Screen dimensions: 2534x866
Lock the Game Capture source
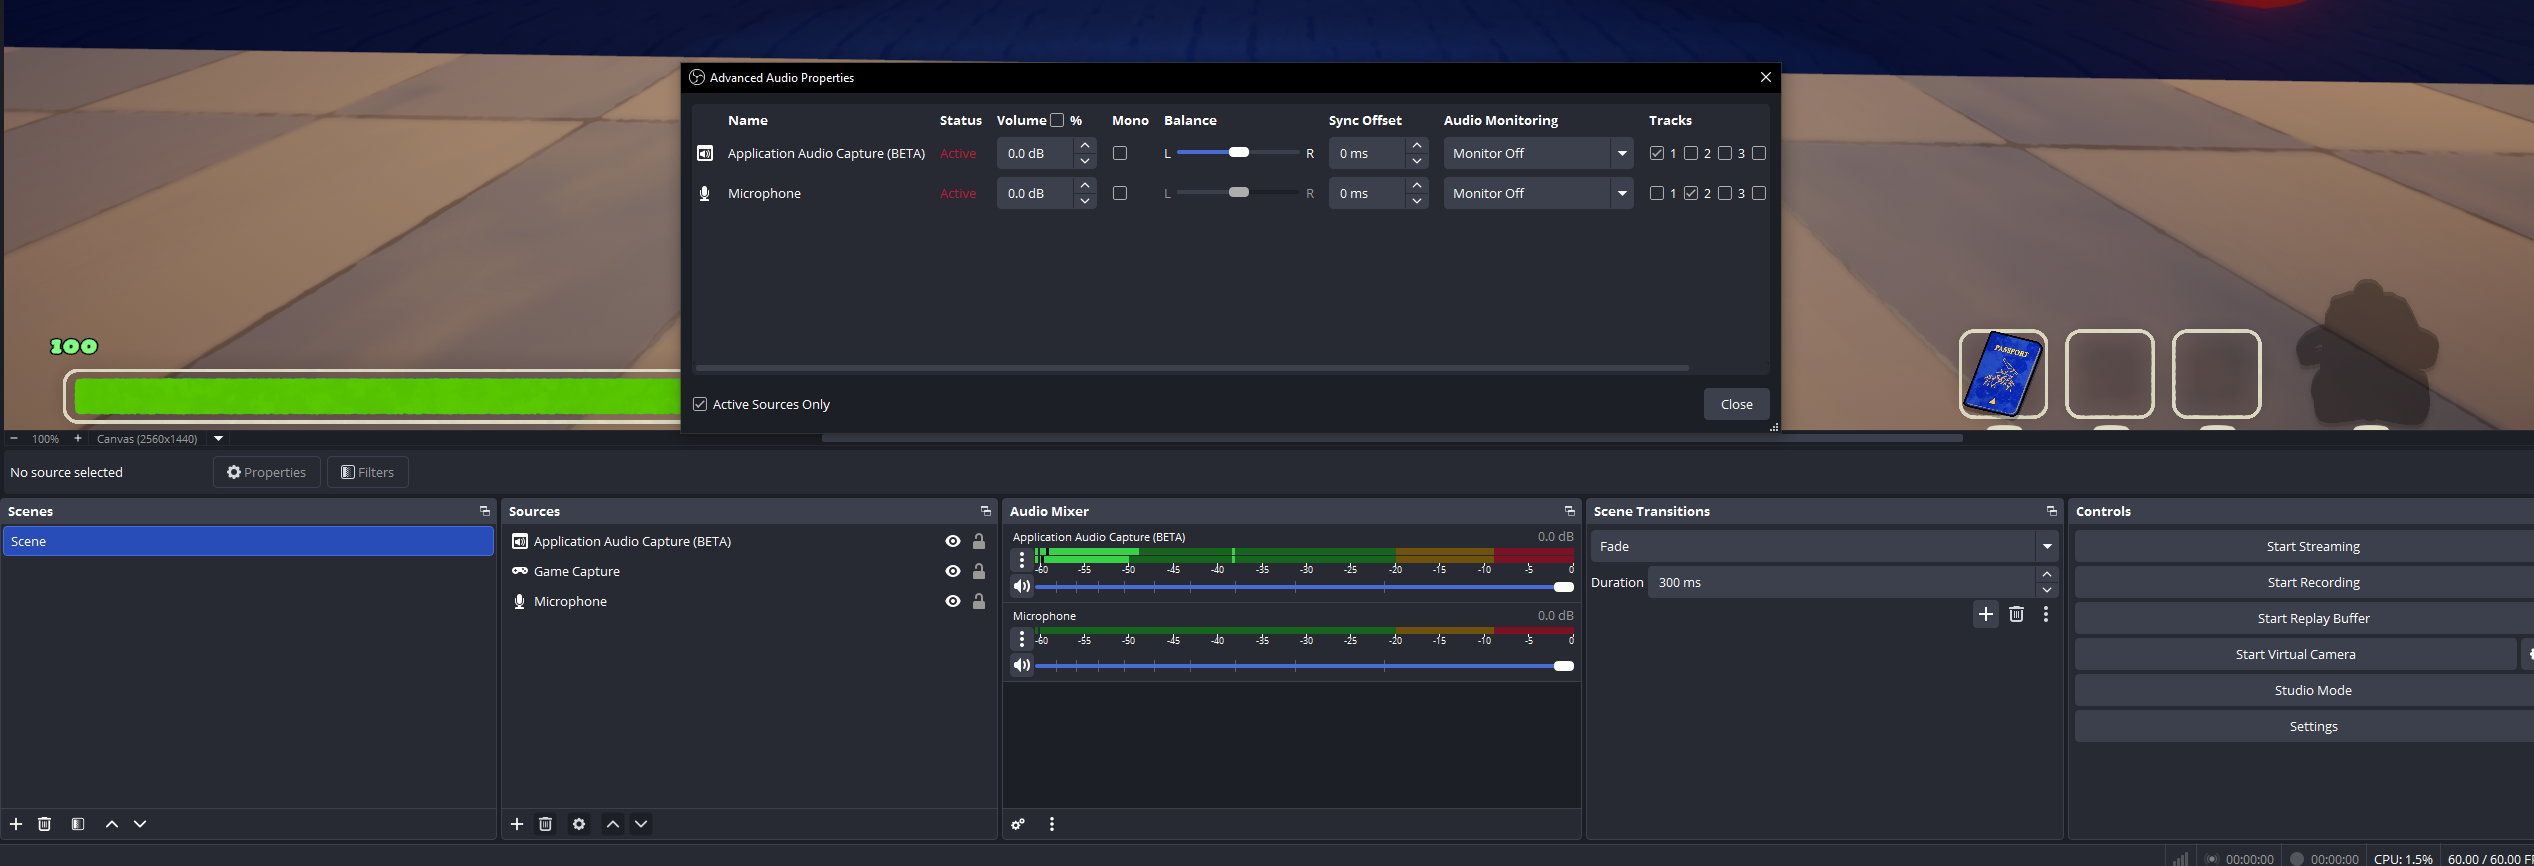979,571
